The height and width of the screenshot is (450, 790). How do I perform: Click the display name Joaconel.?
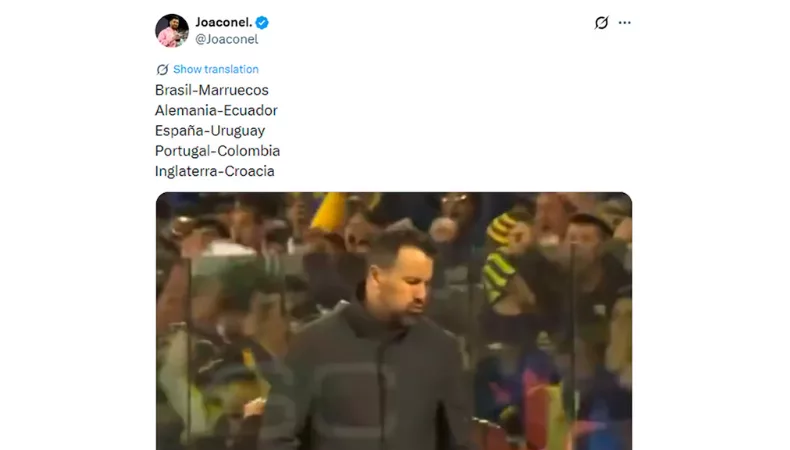[224, 22]
